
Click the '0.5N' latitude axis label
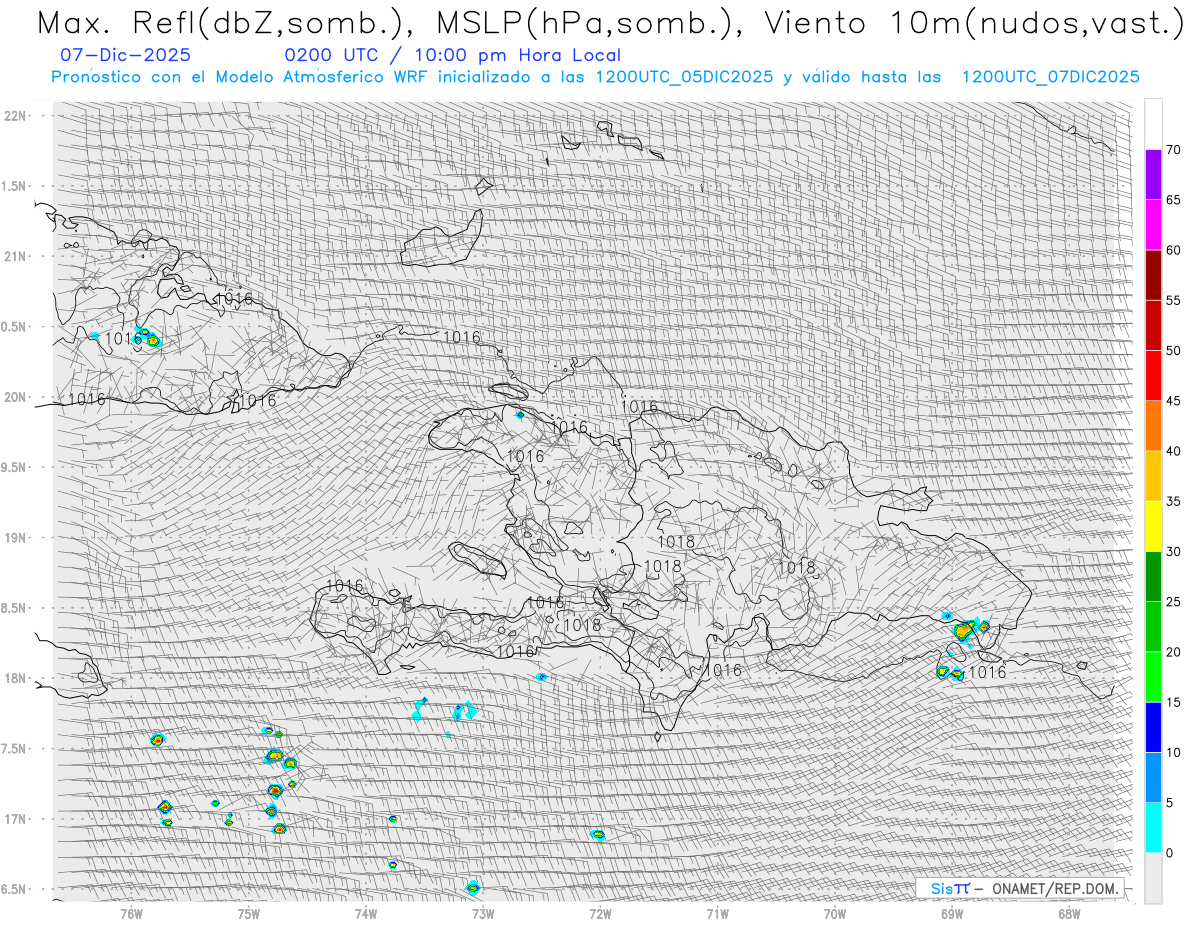click(x=14, y=327)
